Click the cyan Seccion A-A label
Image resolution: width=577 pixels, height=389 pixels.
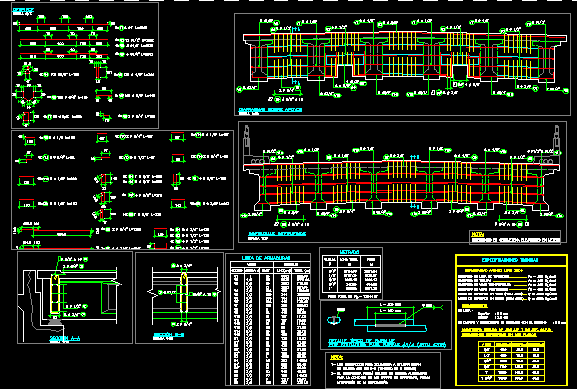(65, 338)
